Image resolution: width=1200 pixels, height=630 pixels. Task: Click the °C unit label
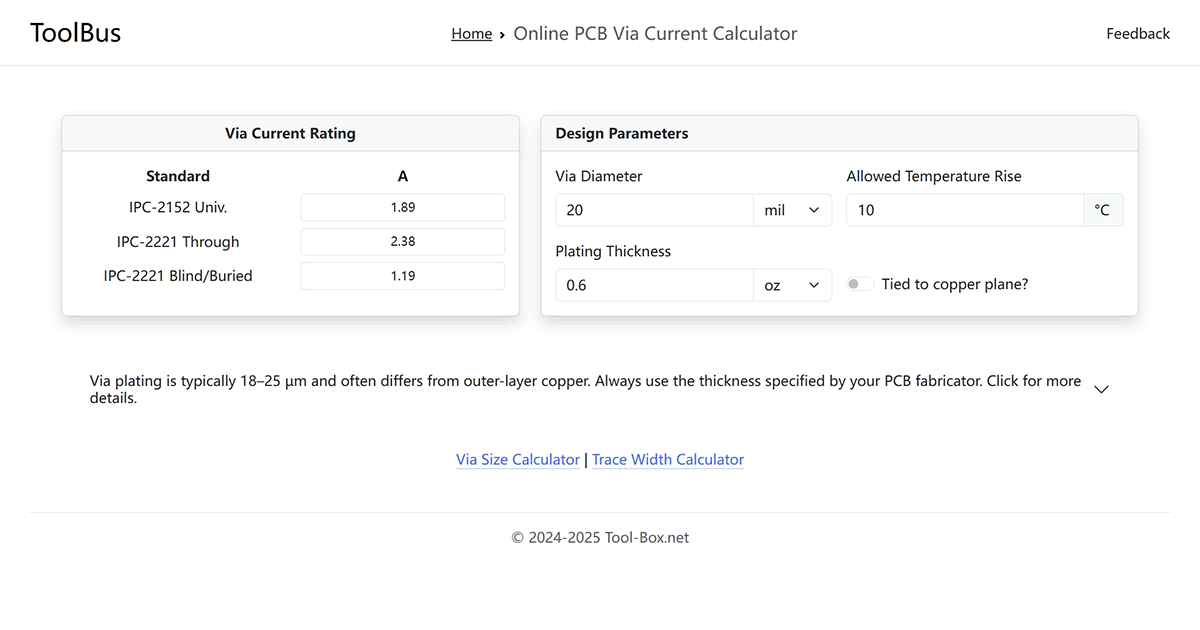point(1103,210)
